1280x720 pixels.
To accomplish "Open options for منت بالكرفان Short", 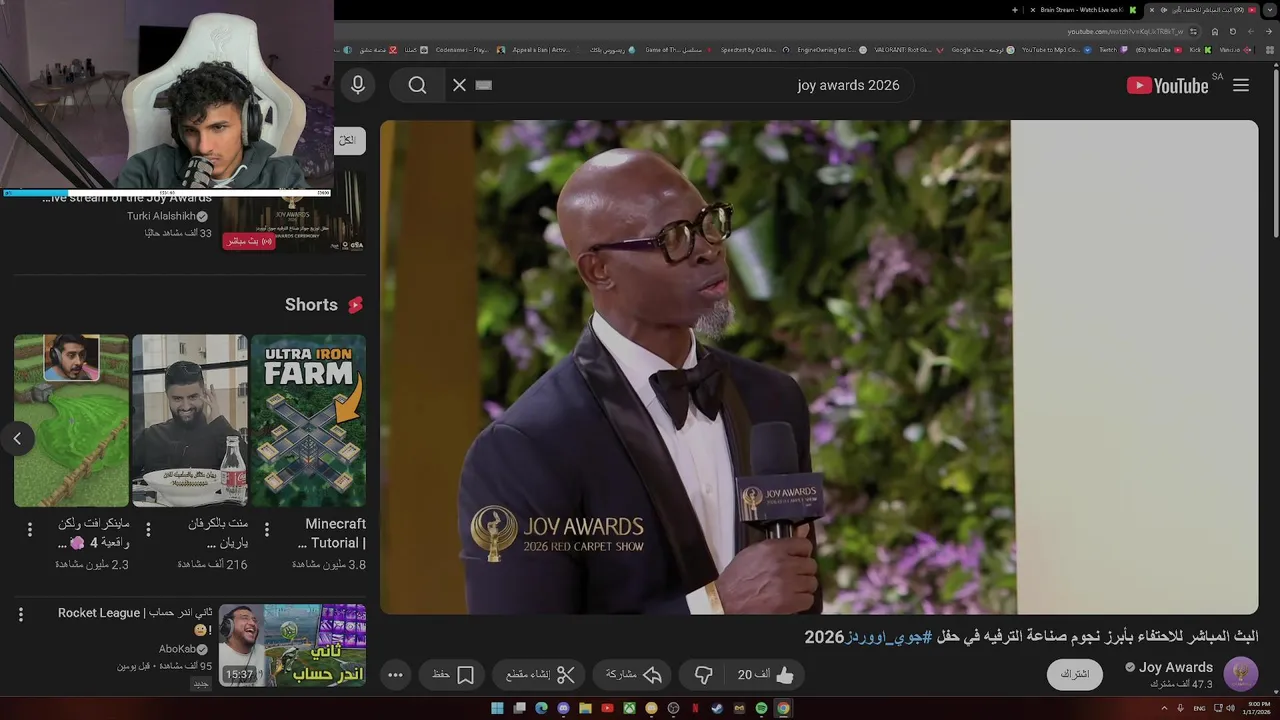I will [148, 529].
